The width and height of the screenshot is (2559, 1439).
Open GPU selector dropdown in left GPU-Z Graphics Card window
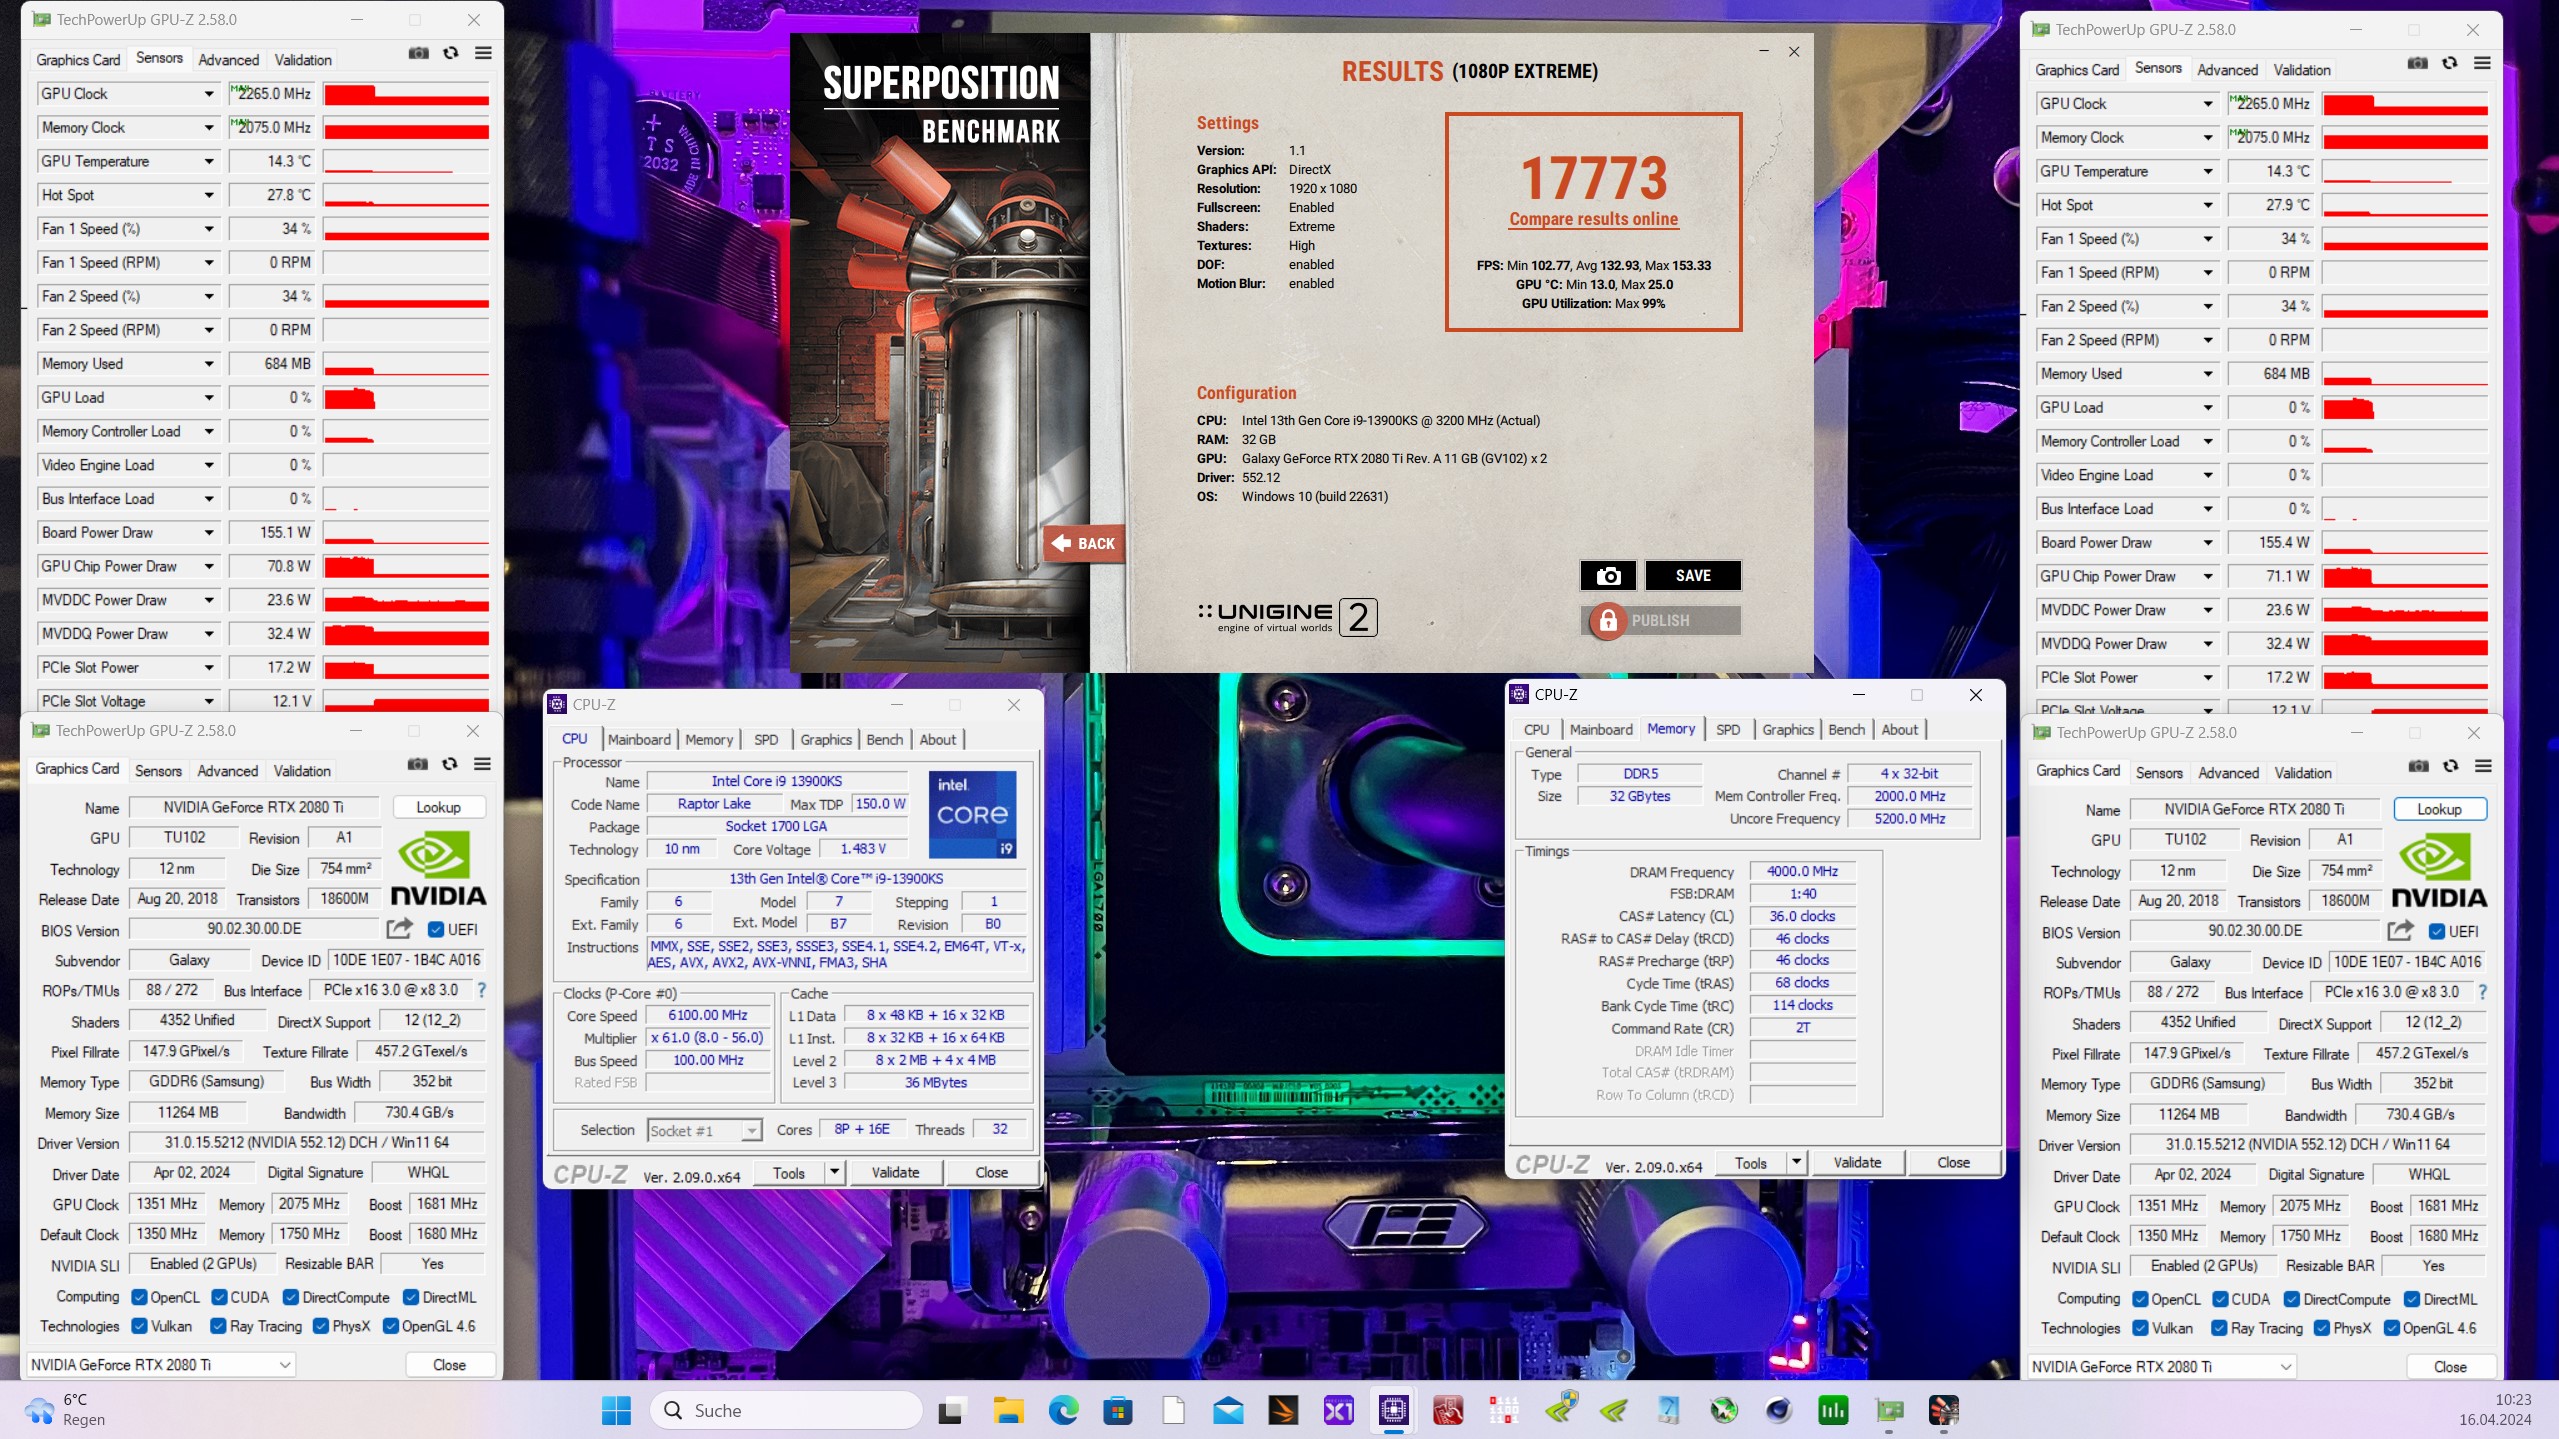pyautogui.click(x=160, y=1364)
